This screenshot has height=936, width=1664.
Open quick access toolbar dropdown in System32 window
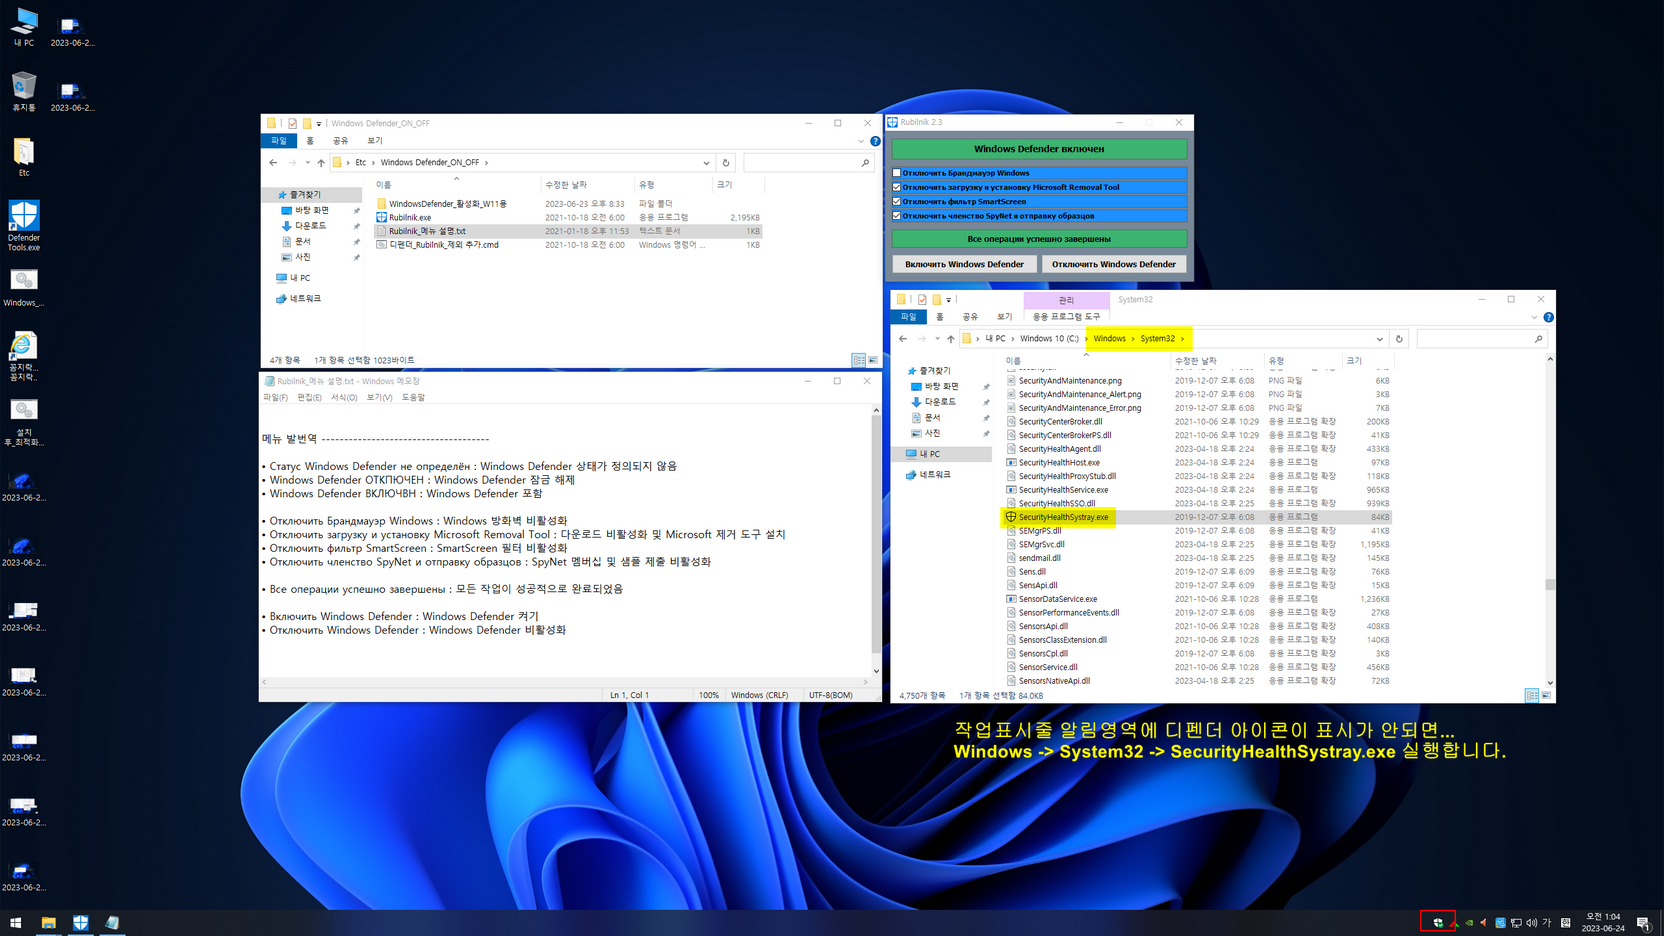point(948,300)
